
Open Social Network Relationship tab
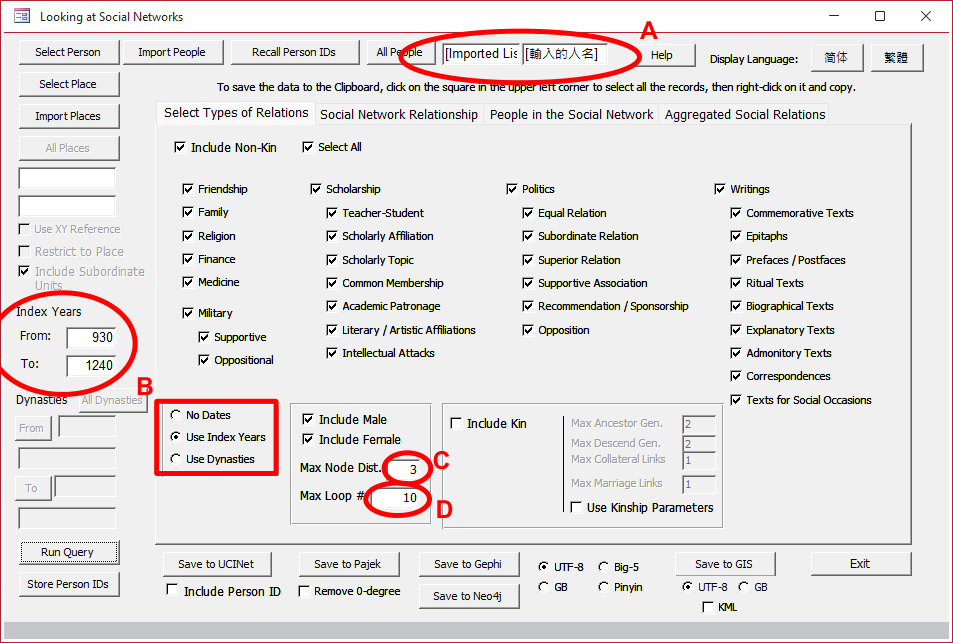click(399, 114)
